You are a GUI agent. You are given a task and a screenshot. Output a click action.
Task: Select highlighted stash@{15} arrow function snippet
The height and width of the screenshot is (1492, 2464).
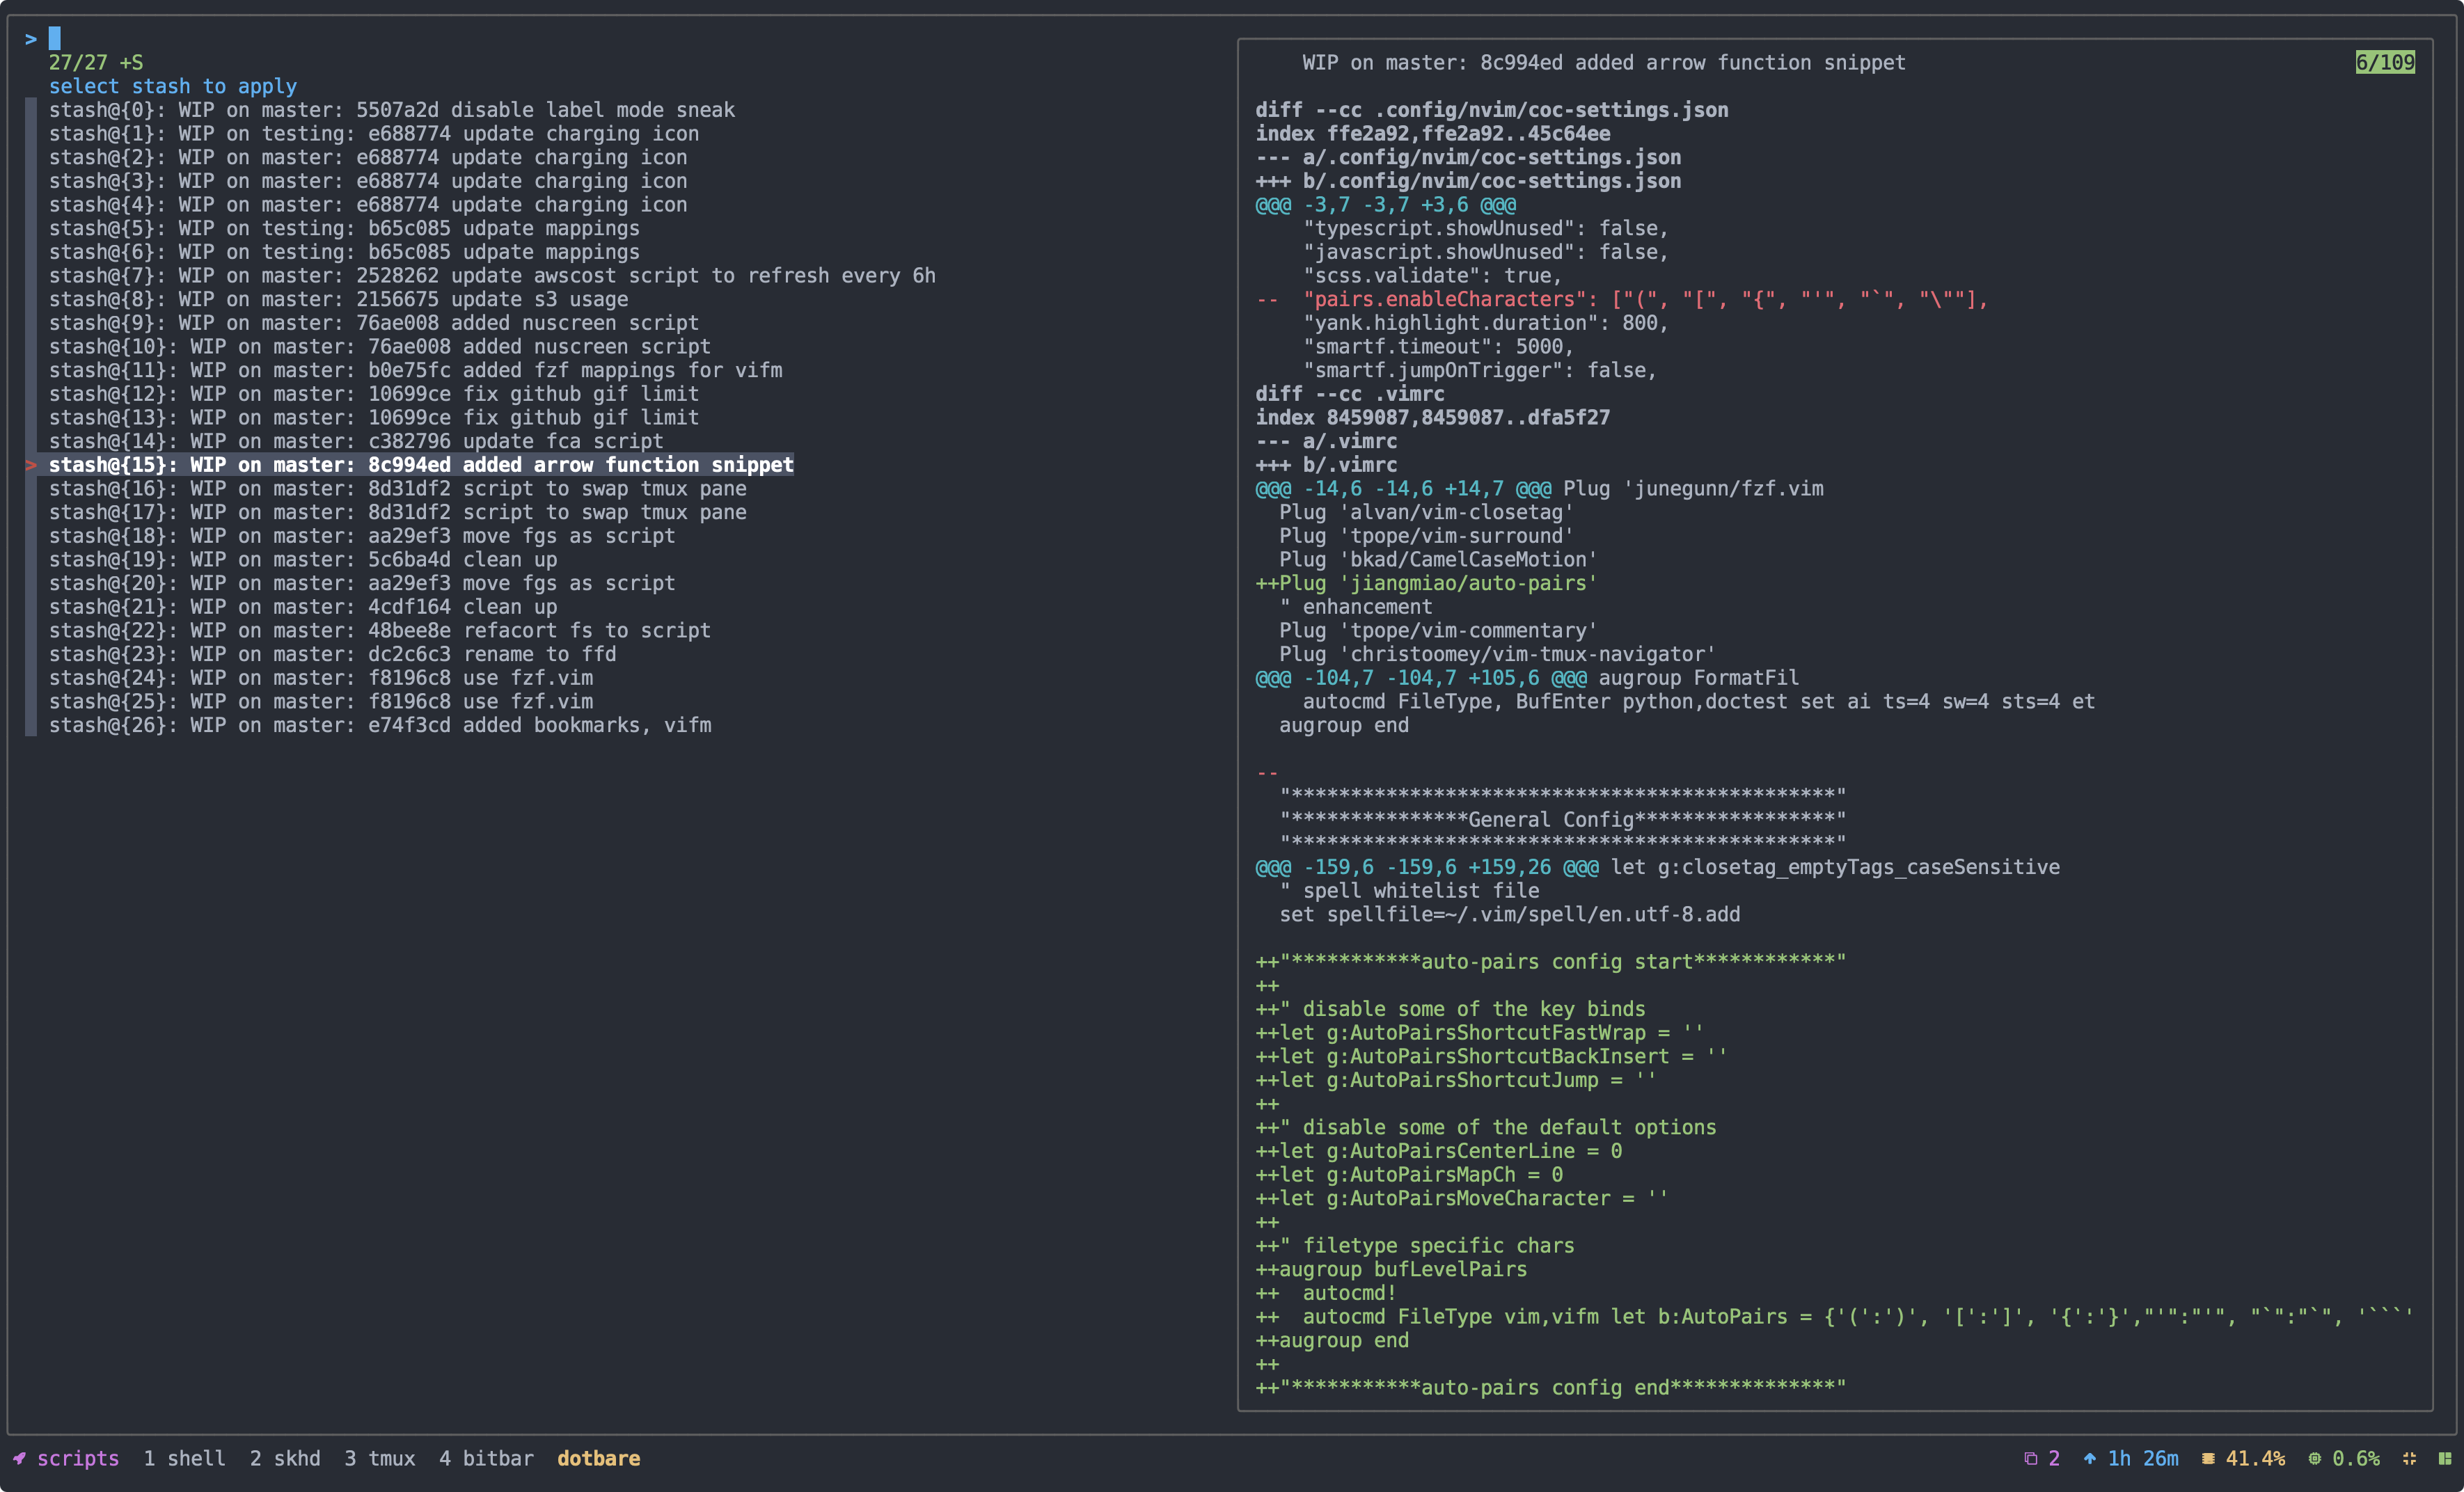(x=421, y=465)
